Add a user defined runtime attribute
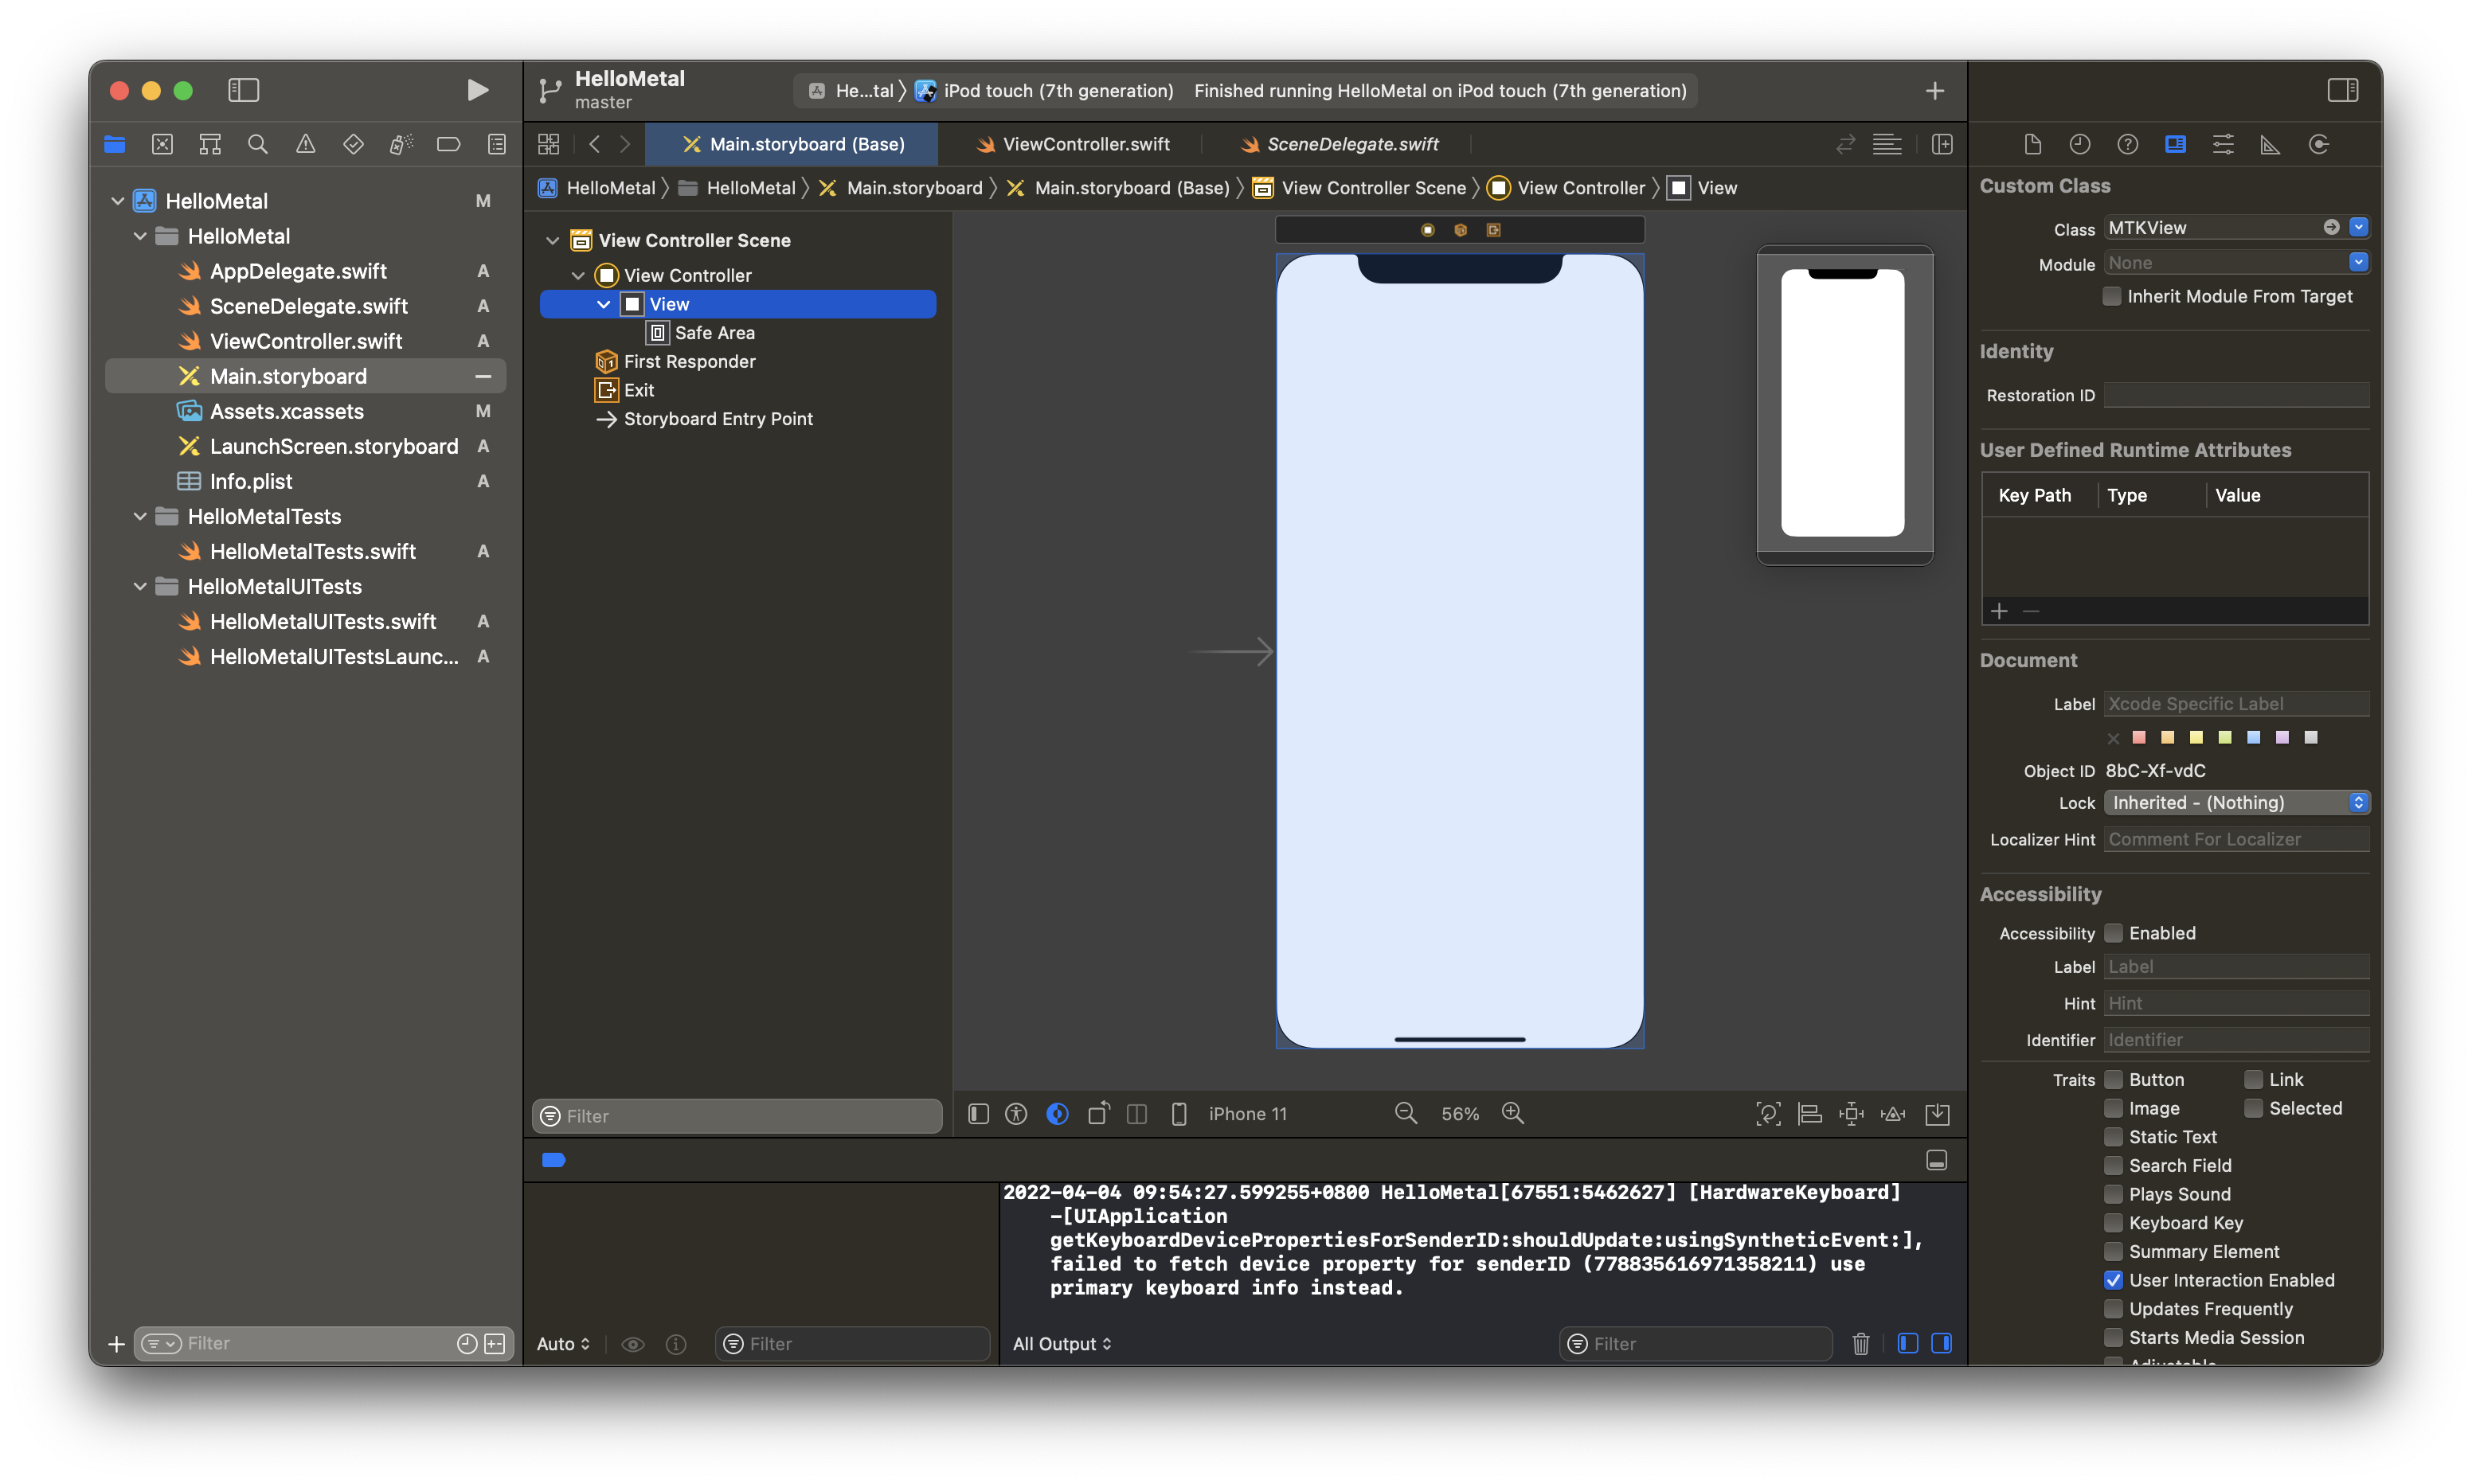Screen dimensions: 2472x1484 (2000, 611)
